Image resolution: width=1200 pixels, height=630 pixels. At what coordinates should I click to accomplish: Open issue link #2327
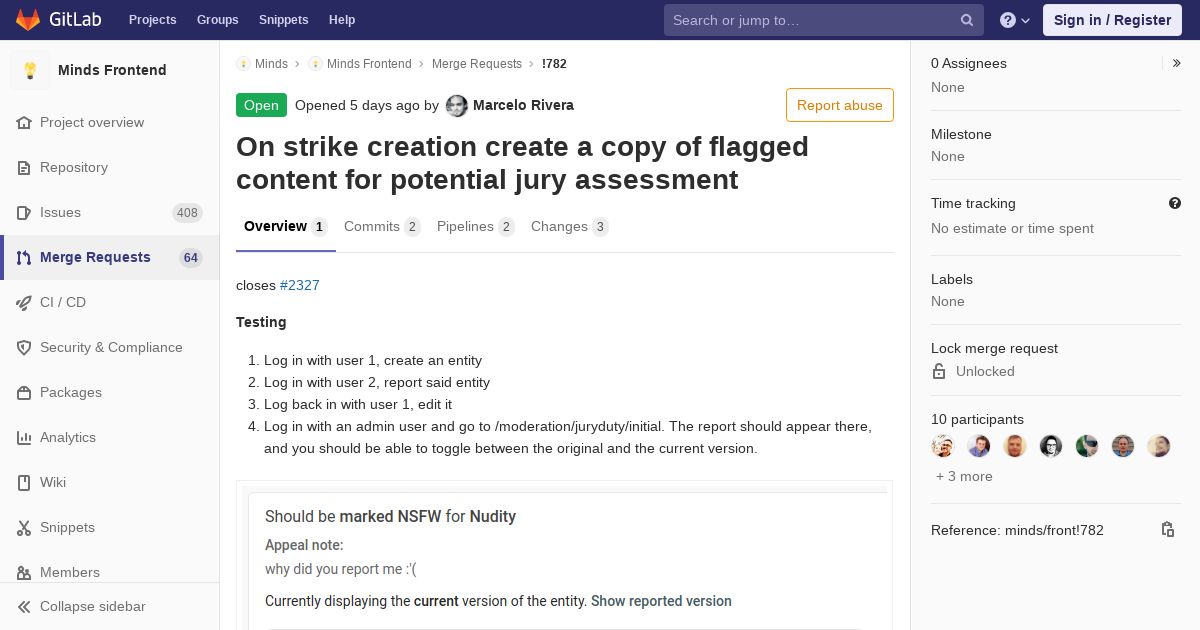tap(300, 286)
